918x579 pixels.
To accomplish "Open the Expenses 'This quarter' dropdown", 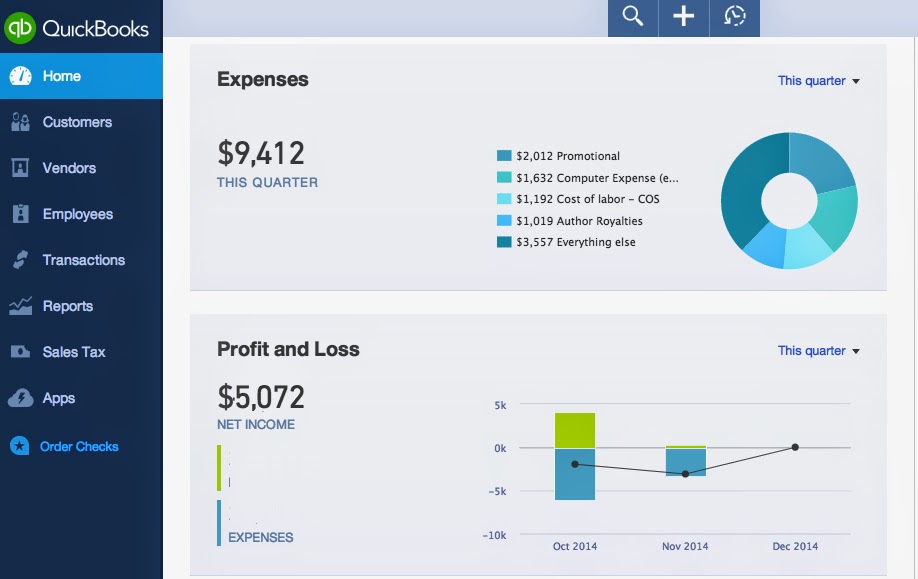I will click(x=818, y=80).
